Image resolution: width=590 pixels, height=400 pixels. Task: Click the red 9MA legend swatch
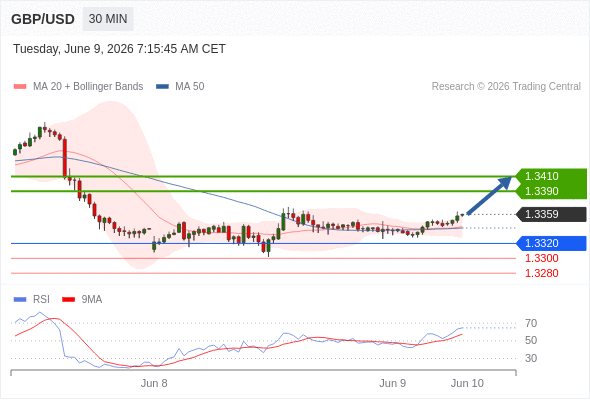(x=68, y=300)
